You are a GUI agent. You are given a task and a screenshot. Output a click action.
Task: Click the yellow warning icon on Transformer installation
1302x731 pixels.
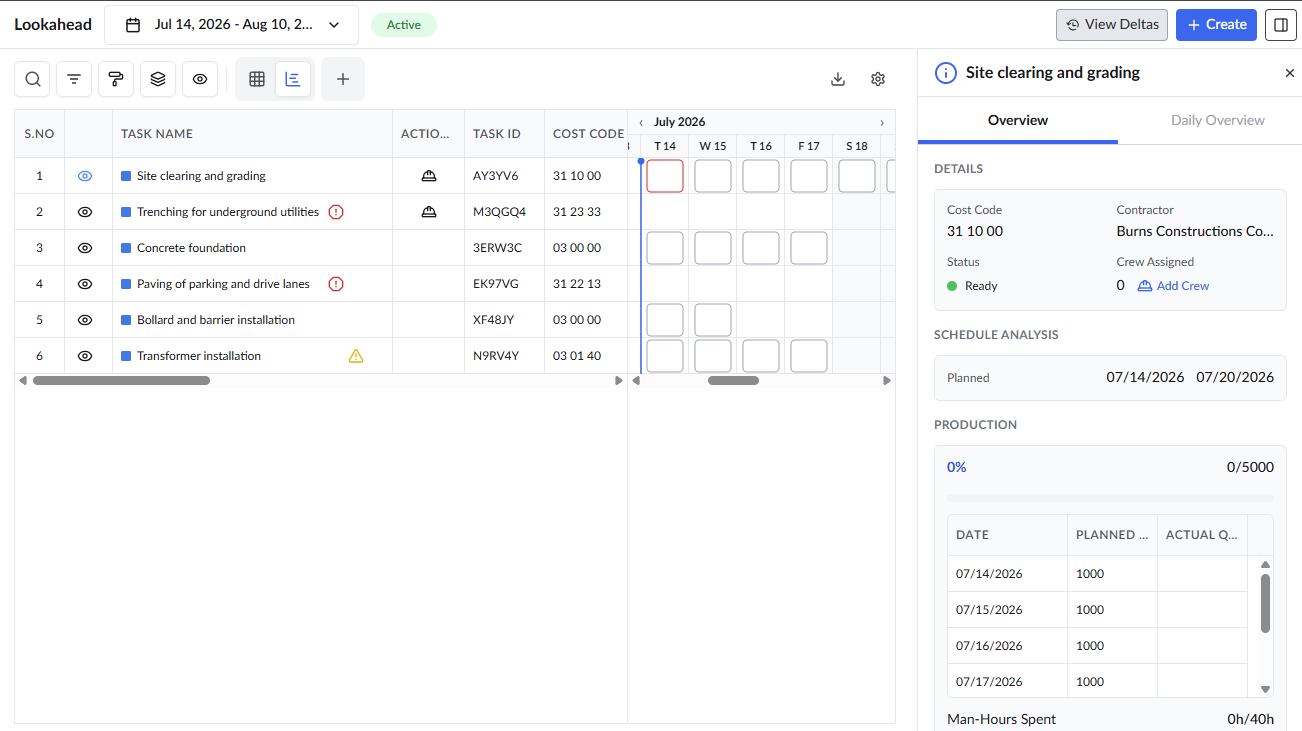[356, 356]
